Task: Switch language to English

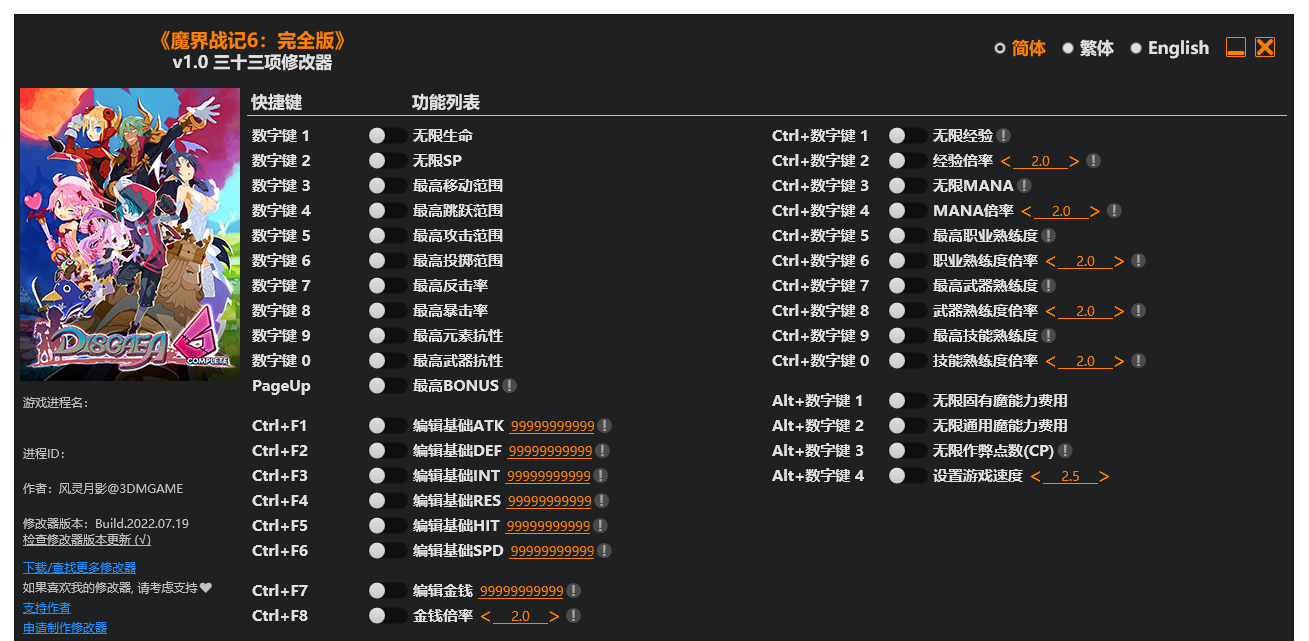Action: (x=1170, y=48)
